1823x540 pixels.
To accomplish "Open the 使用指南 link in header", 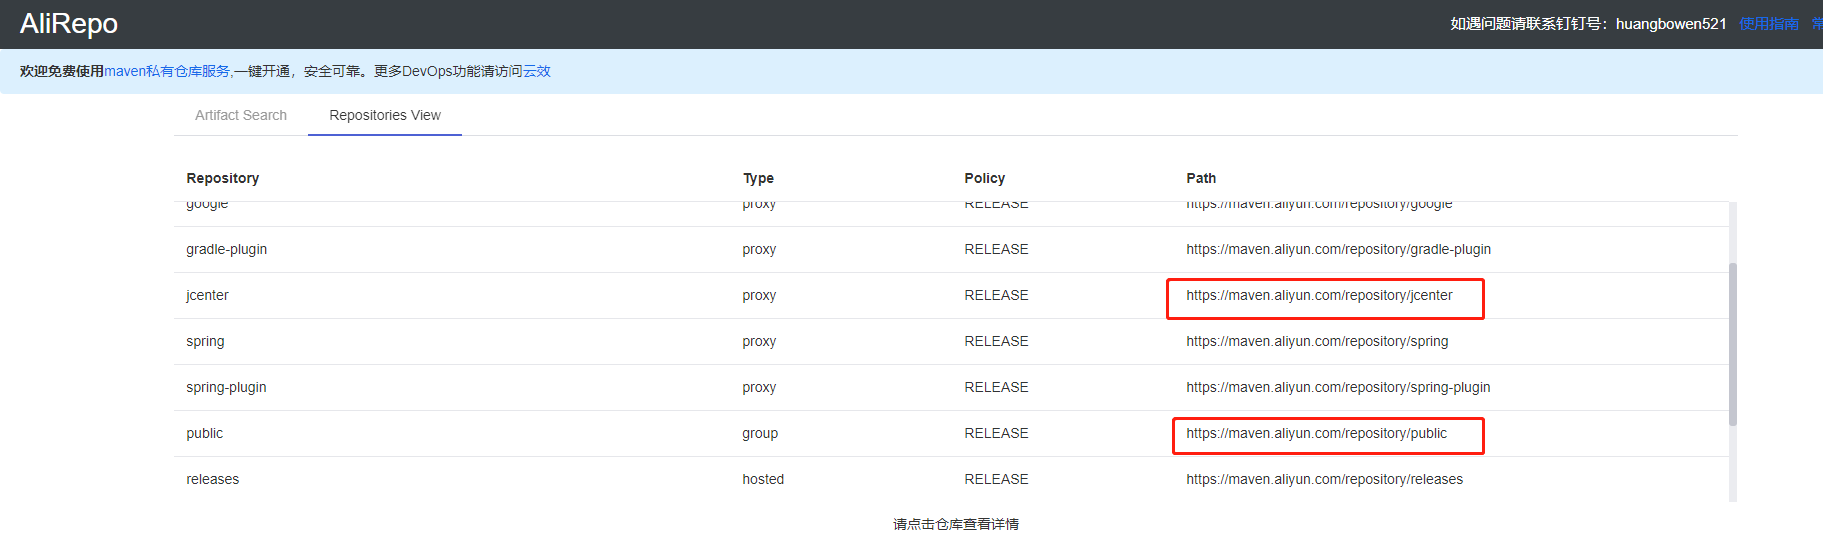I will (x=1768, y=23).
